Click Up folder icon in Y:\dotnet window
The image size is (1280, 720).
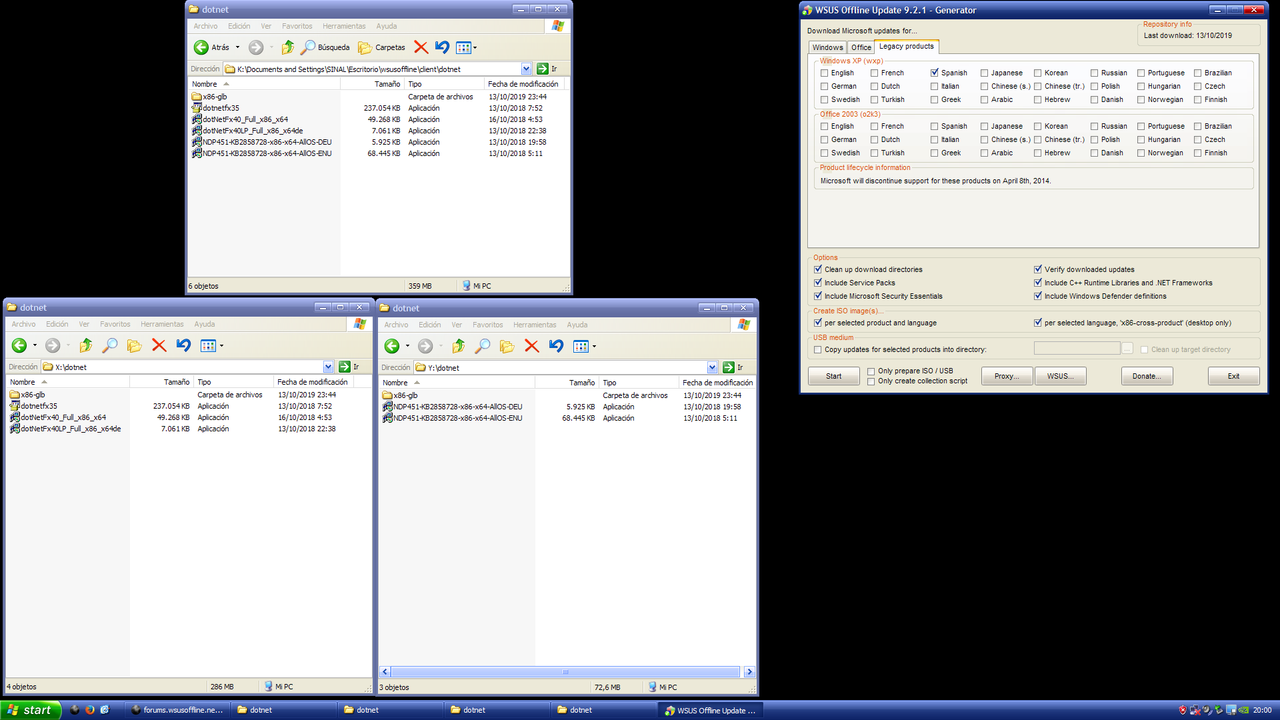pyautogui.click(x=459, y=346)
